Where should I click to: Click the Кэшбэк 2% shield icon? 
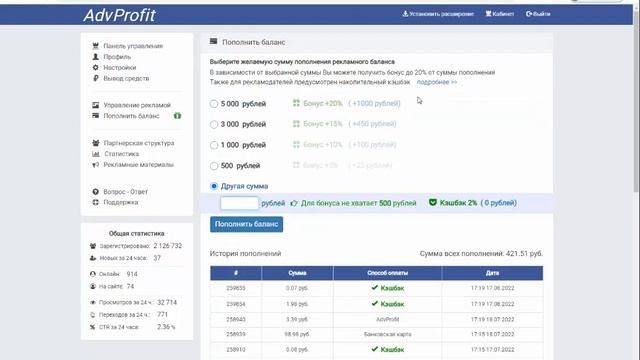coord(433,202)
